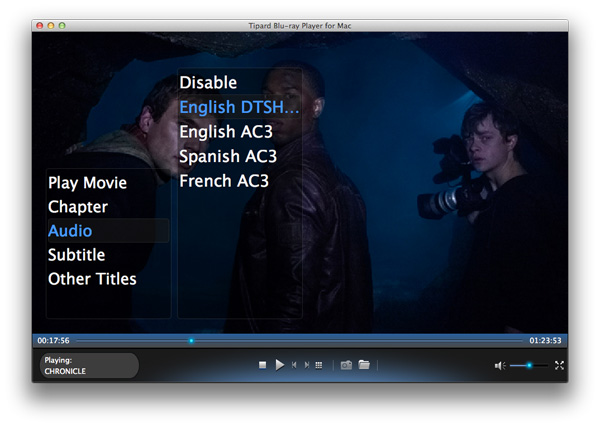This screenshot has width=600, height=427.
Task: Skip to the previous chapter
Action: [x=294, y=365]
